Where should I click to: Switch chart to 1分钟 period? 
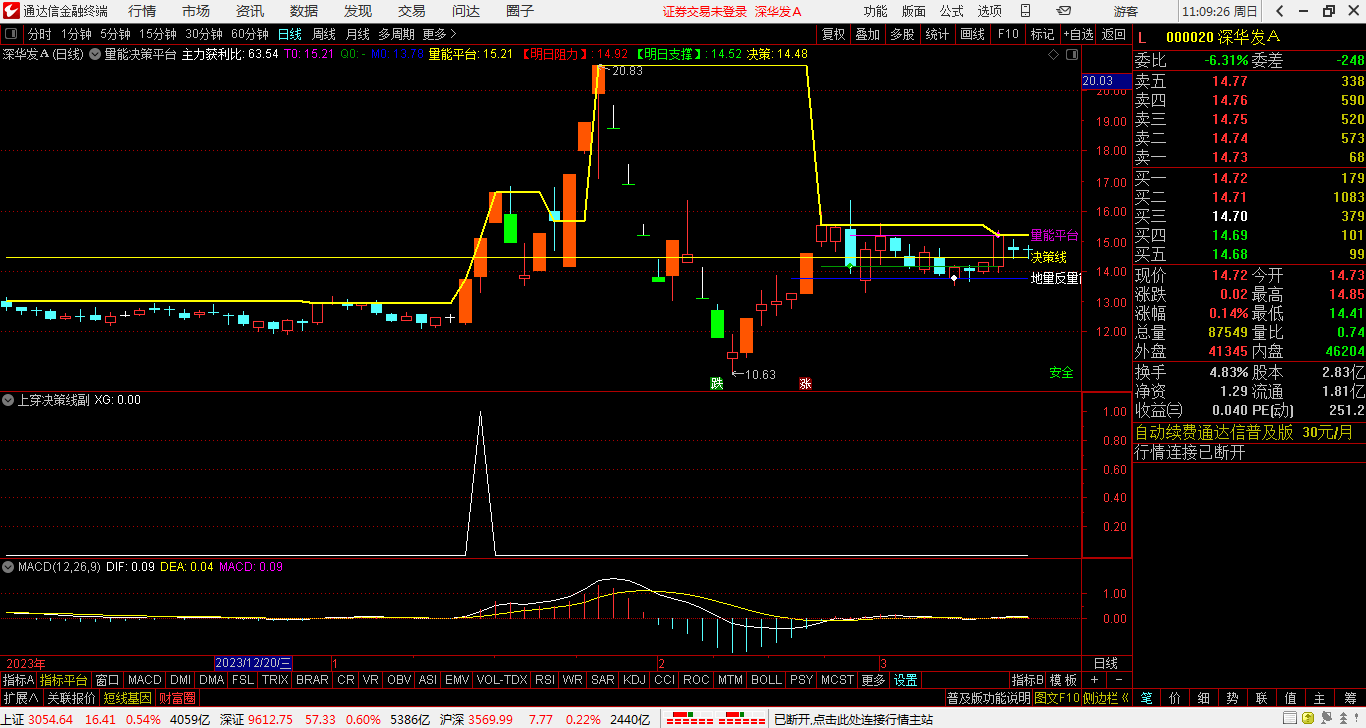click(x=77, y=34)
